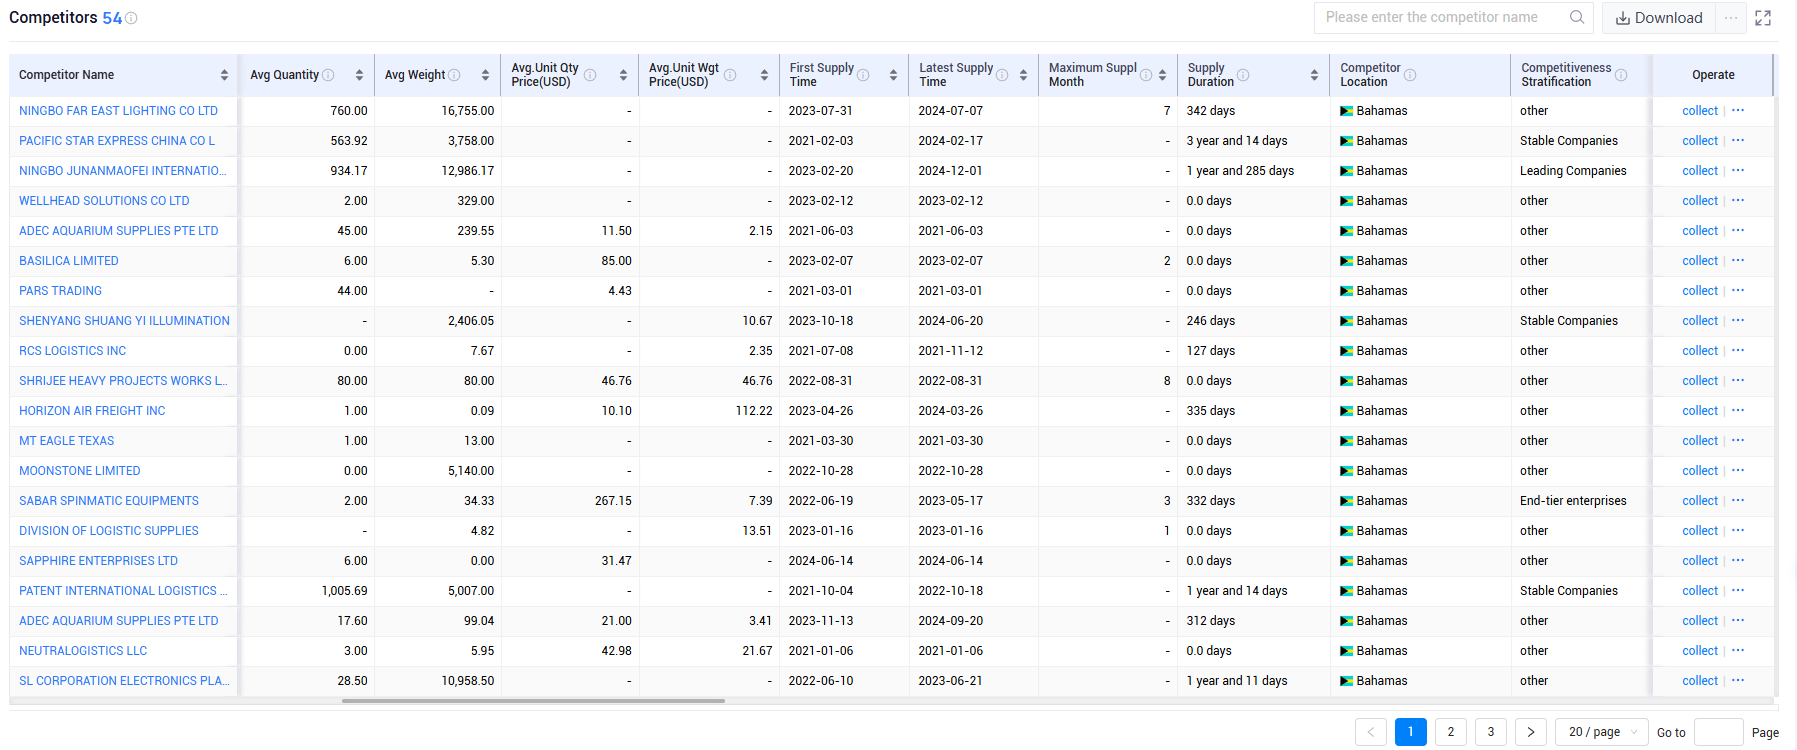The width and height of the screenshot is (1797, 750).
Task: Open more actions for NEUTRALOGISTICS LLC row
Action: [1738, 651]
